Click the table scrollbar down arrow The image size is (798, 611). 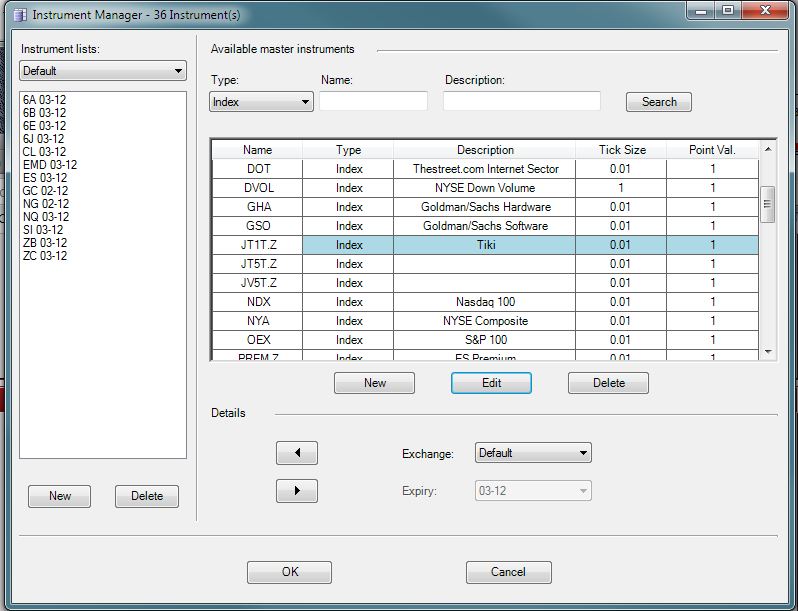768,352
